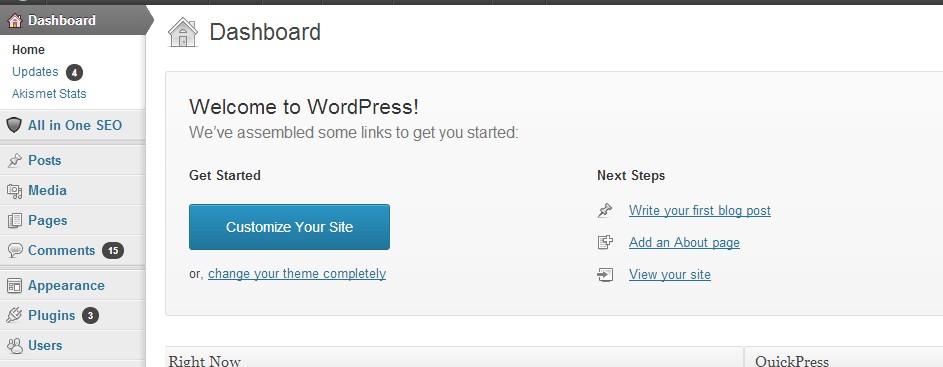Click the Comments speech bubble icon

click(14, 250)
